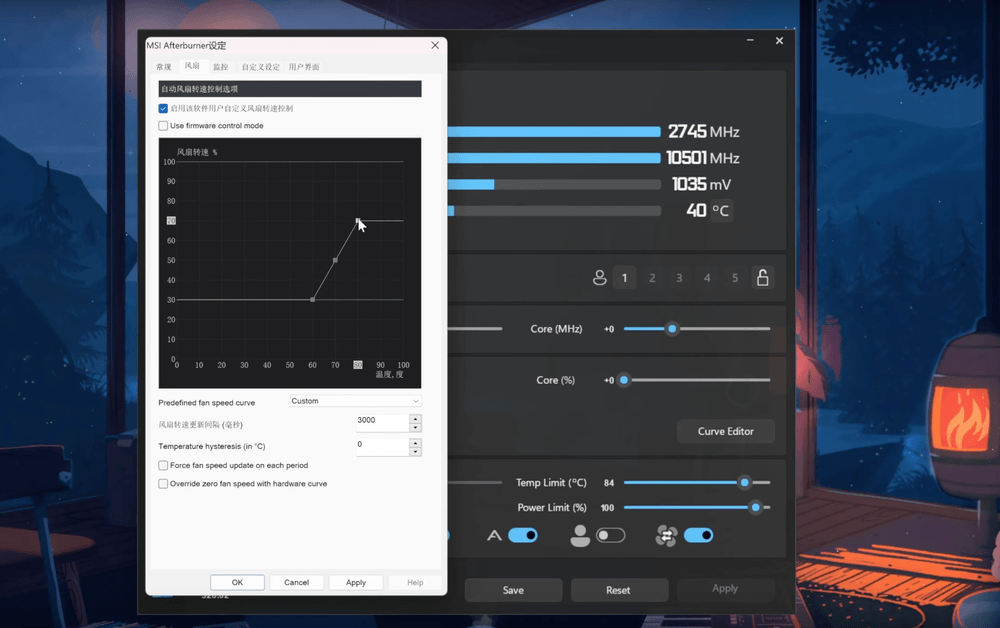Click the auto fan 'A' icon
1000x628 pixels.
coord(494,536)
